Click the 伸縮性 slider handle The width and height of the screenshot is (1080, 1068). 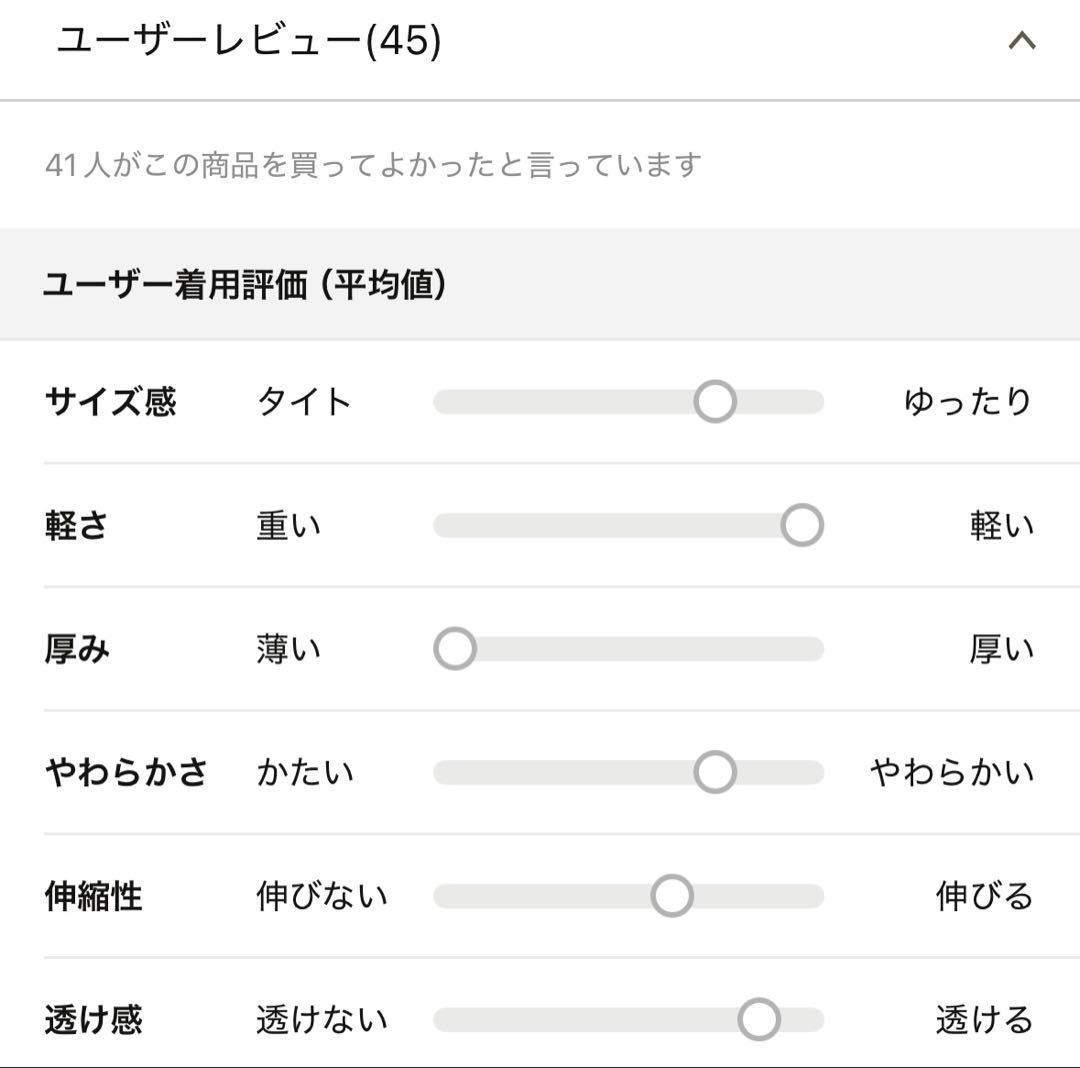click(x=673, y=895)
